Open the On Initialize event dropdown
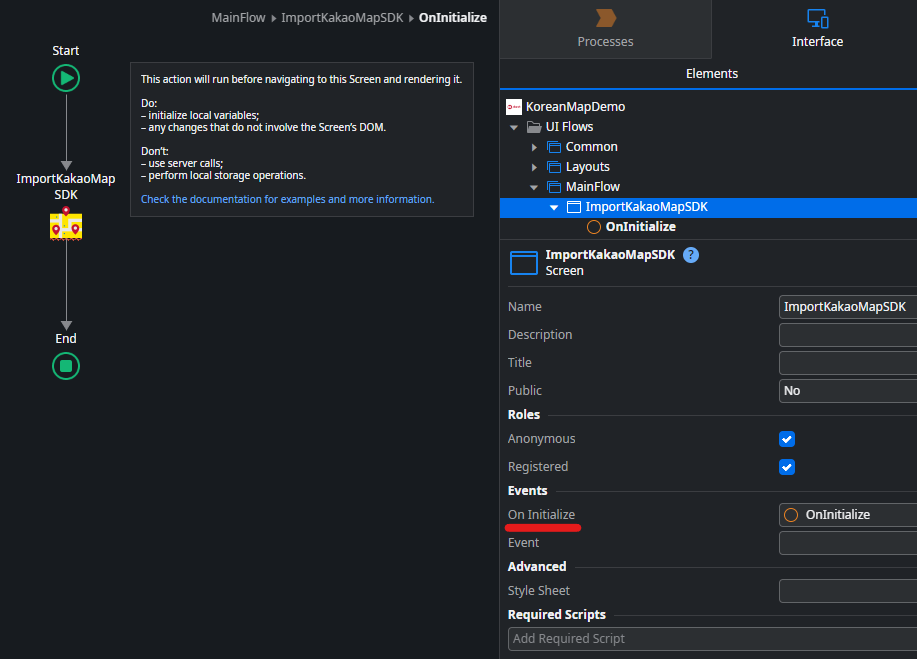The width and height of the screenshot is (917, 659). pos(848,515)
